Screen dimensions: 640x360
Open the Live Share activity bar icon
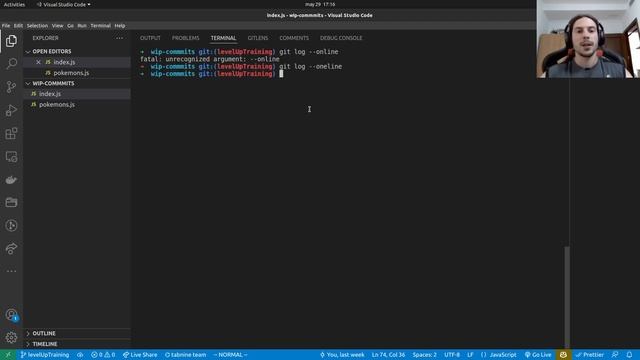(11, 249)
